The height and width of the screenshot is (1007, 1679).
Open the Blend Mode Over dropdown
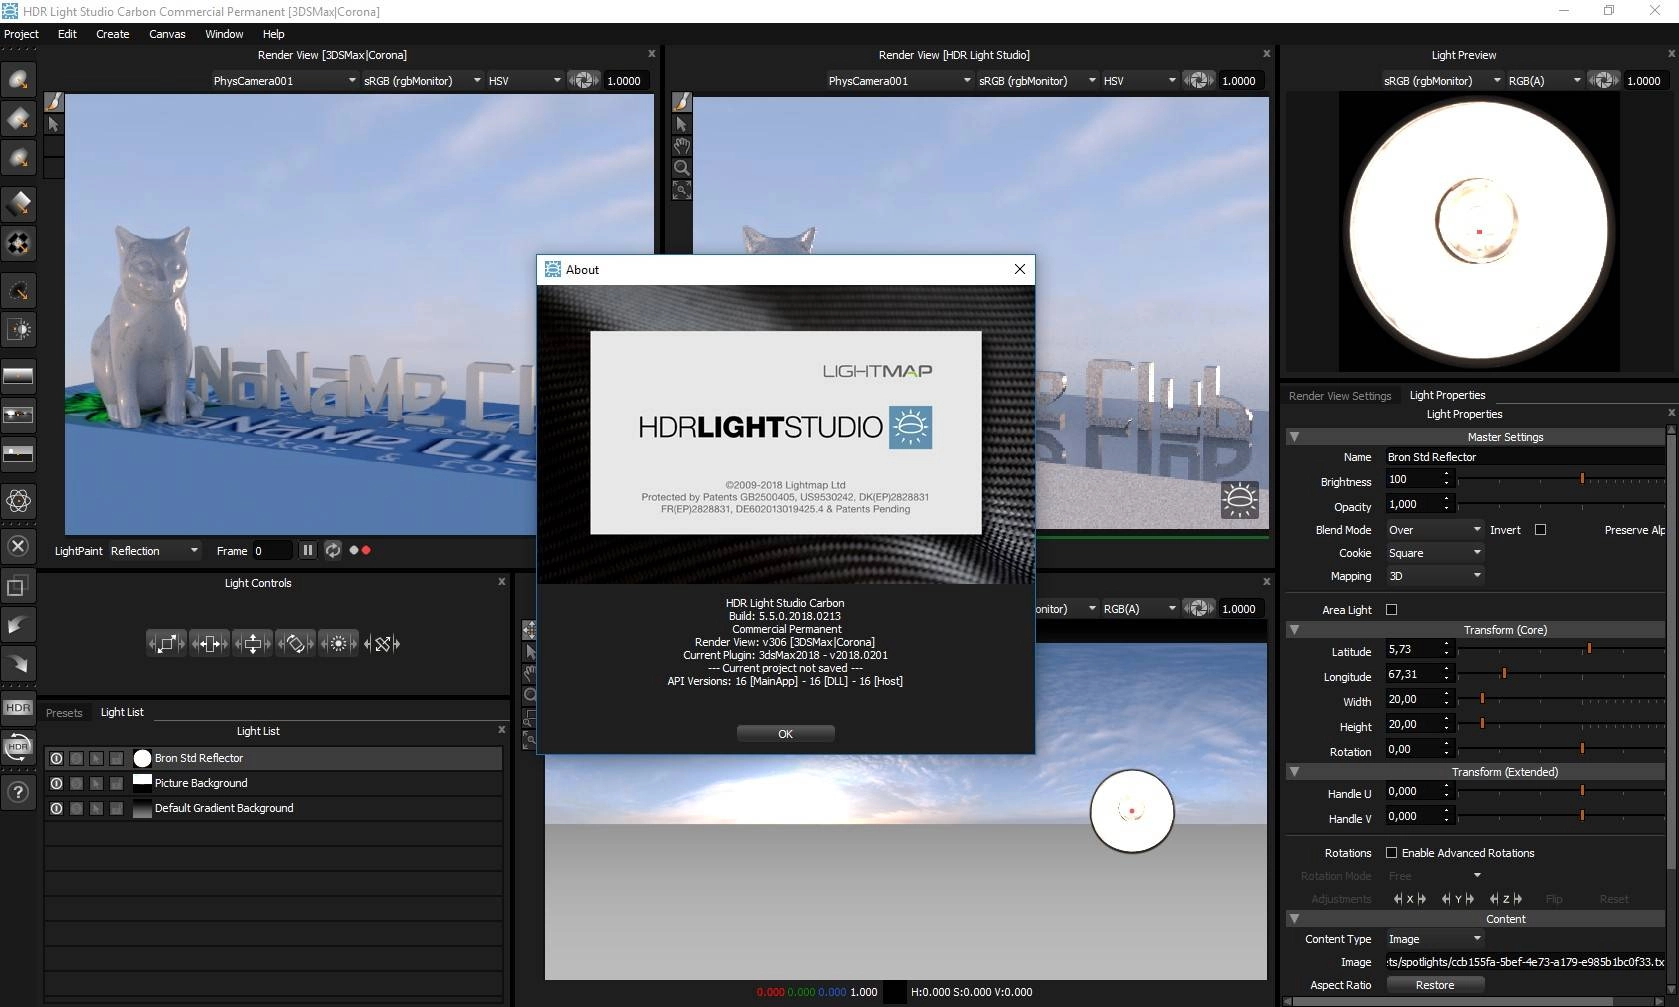click(1434, 530)
